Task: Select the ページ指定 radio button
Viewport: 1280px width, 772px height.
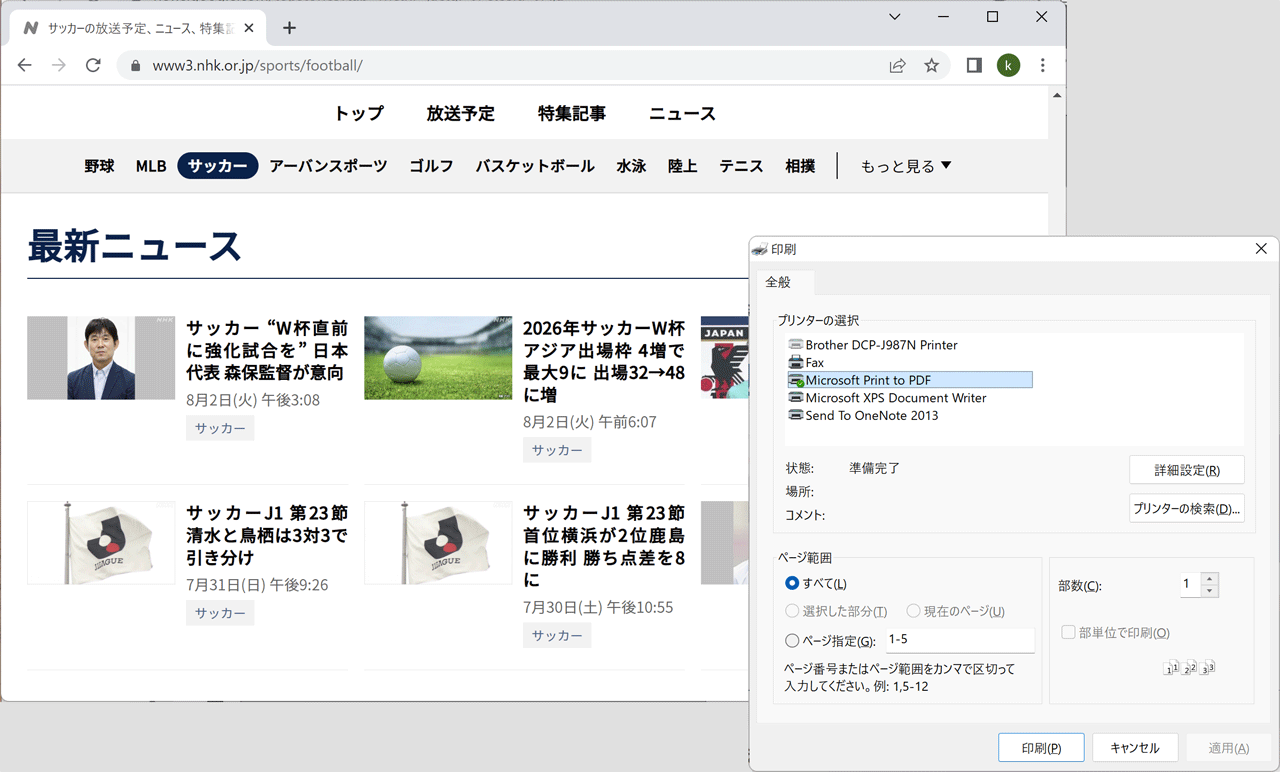Action: (x=792, y=641)
